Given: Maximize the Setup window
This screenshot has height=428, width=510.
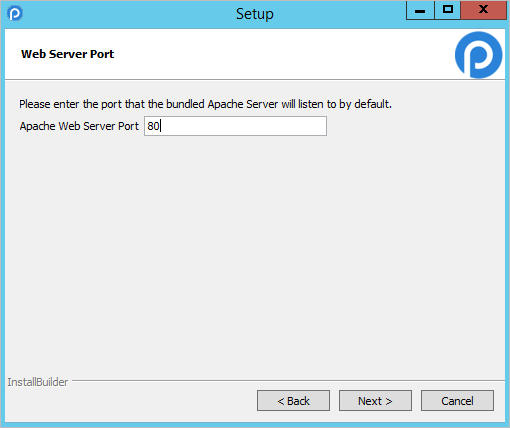Looking at the screenshot, I should tap(448, 11).
